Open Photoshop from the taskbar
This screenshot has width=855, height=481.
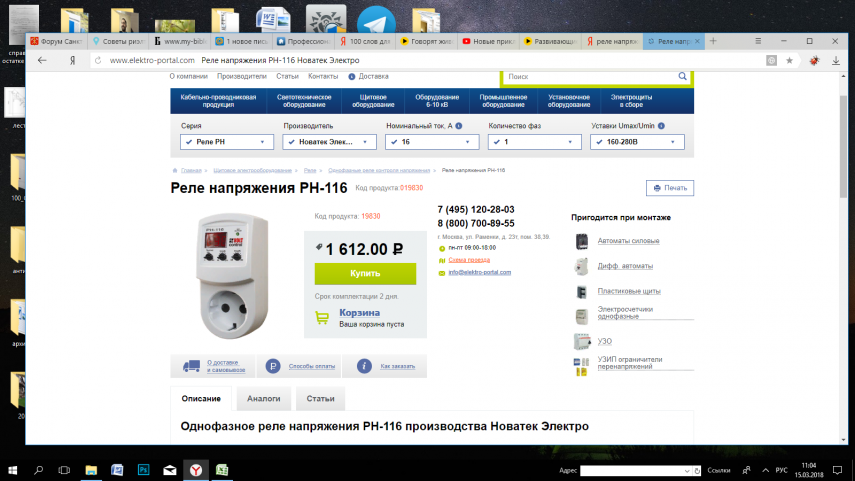(143, 470)
